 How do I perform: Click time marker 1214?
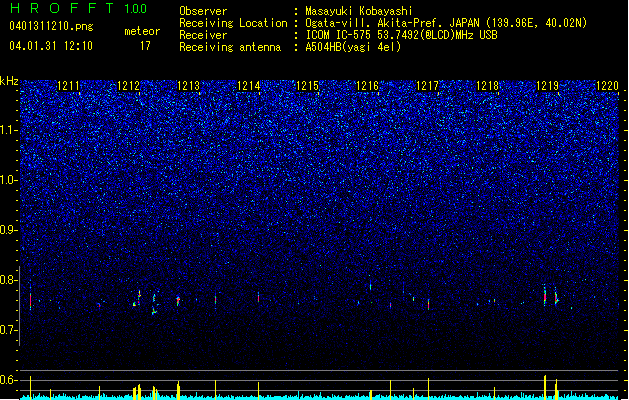click(x=248, y=86)
